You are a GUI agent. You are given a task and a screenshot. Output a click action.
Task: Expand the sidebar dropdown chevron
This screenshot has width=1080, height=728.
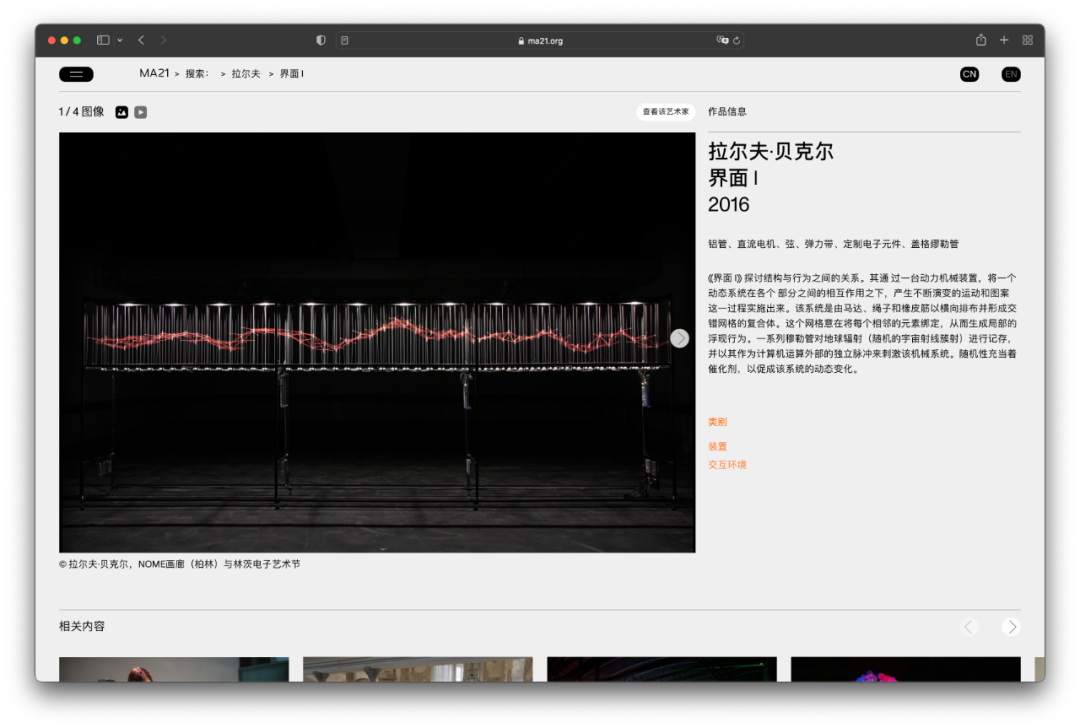click(x=120, y=40)
